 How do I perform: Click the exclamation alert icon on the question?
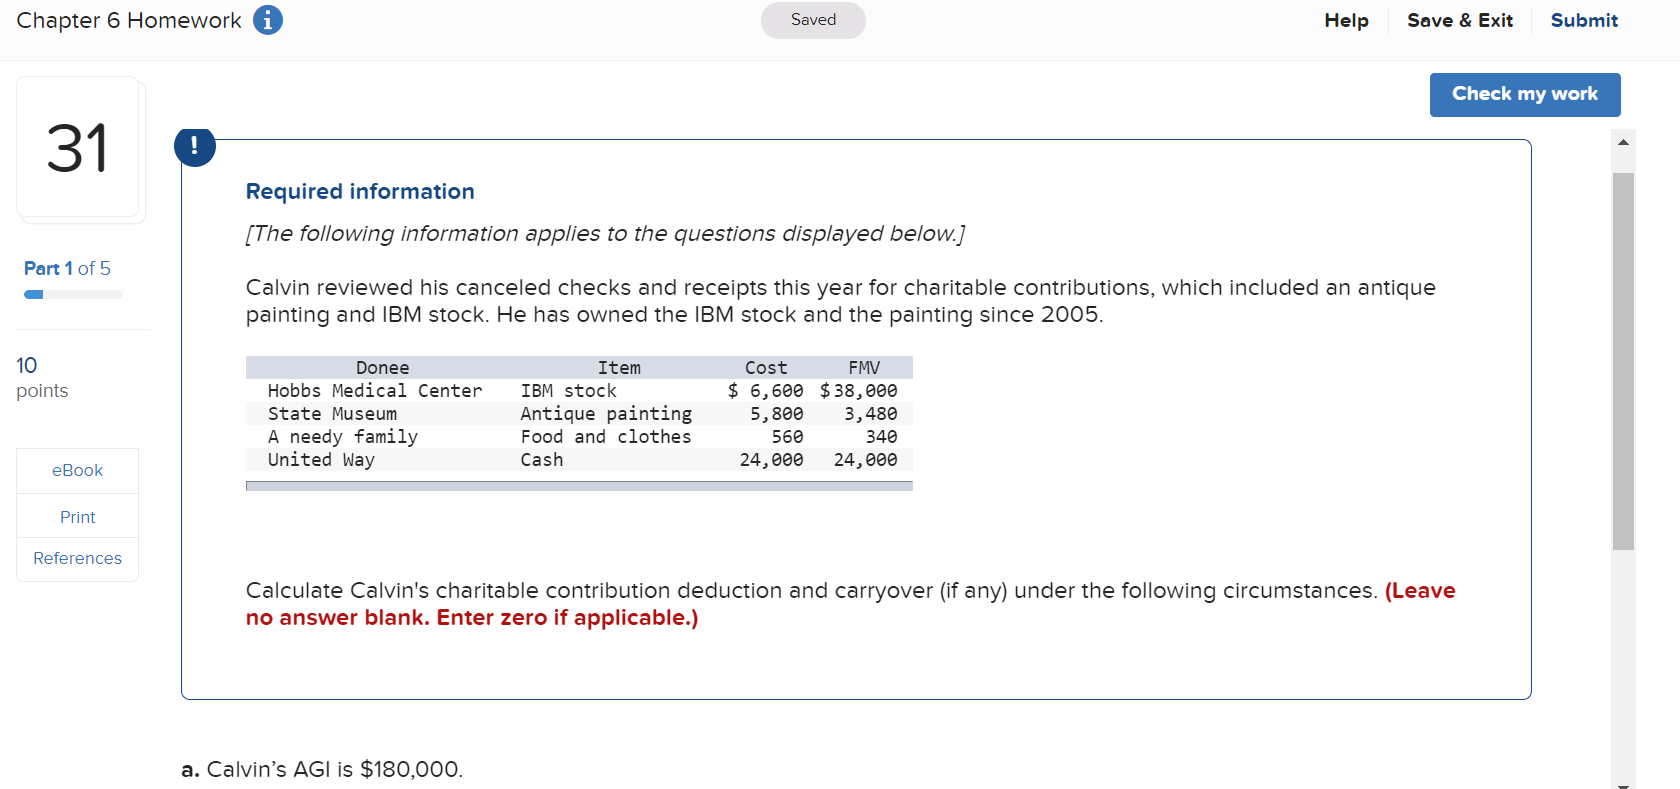coord(195,146)
